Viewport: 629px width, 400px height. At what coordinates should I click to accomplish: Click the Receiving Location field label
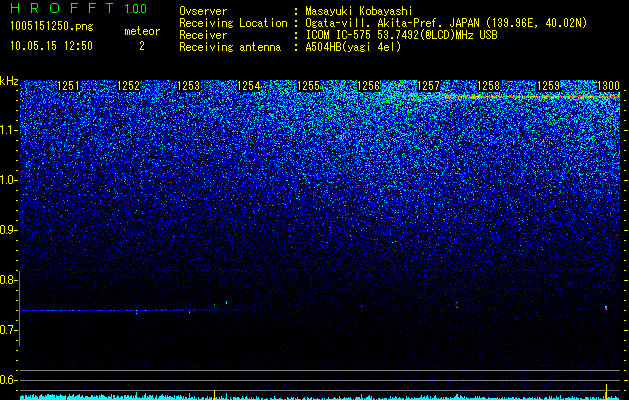(x=233, y=23)
